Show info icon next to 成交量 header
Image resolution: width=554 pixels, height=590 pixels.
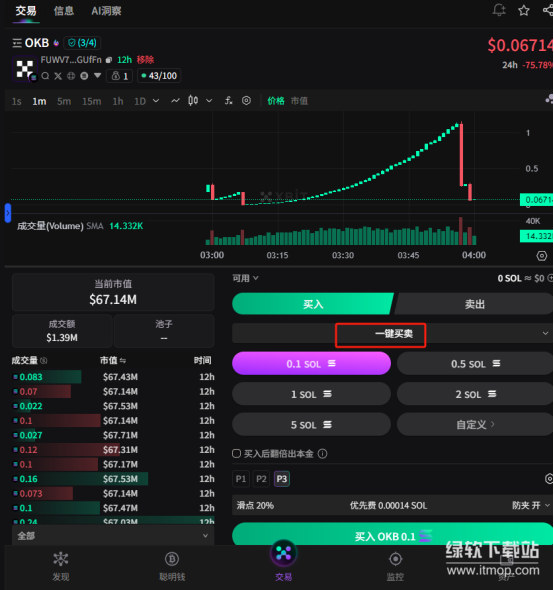[44, 360]
